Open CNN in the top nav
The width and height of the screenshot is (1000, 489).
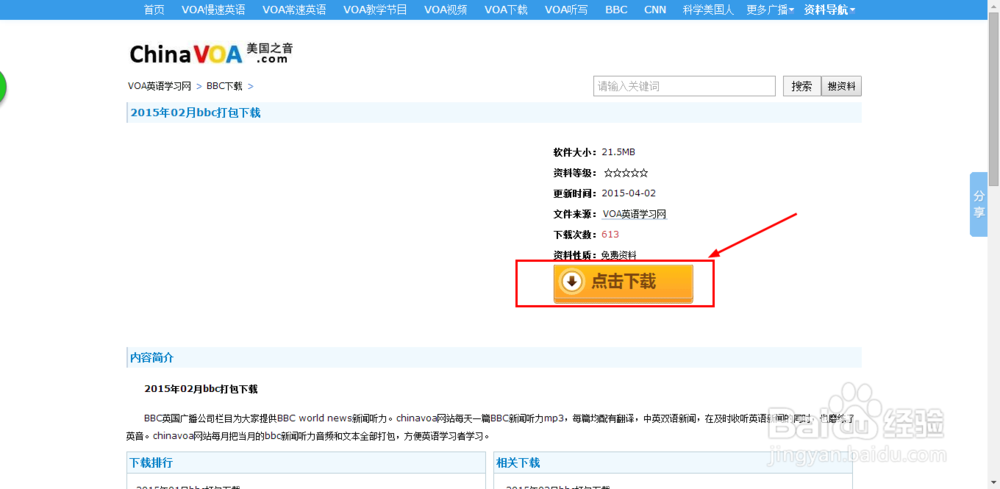tap(655, 10)
